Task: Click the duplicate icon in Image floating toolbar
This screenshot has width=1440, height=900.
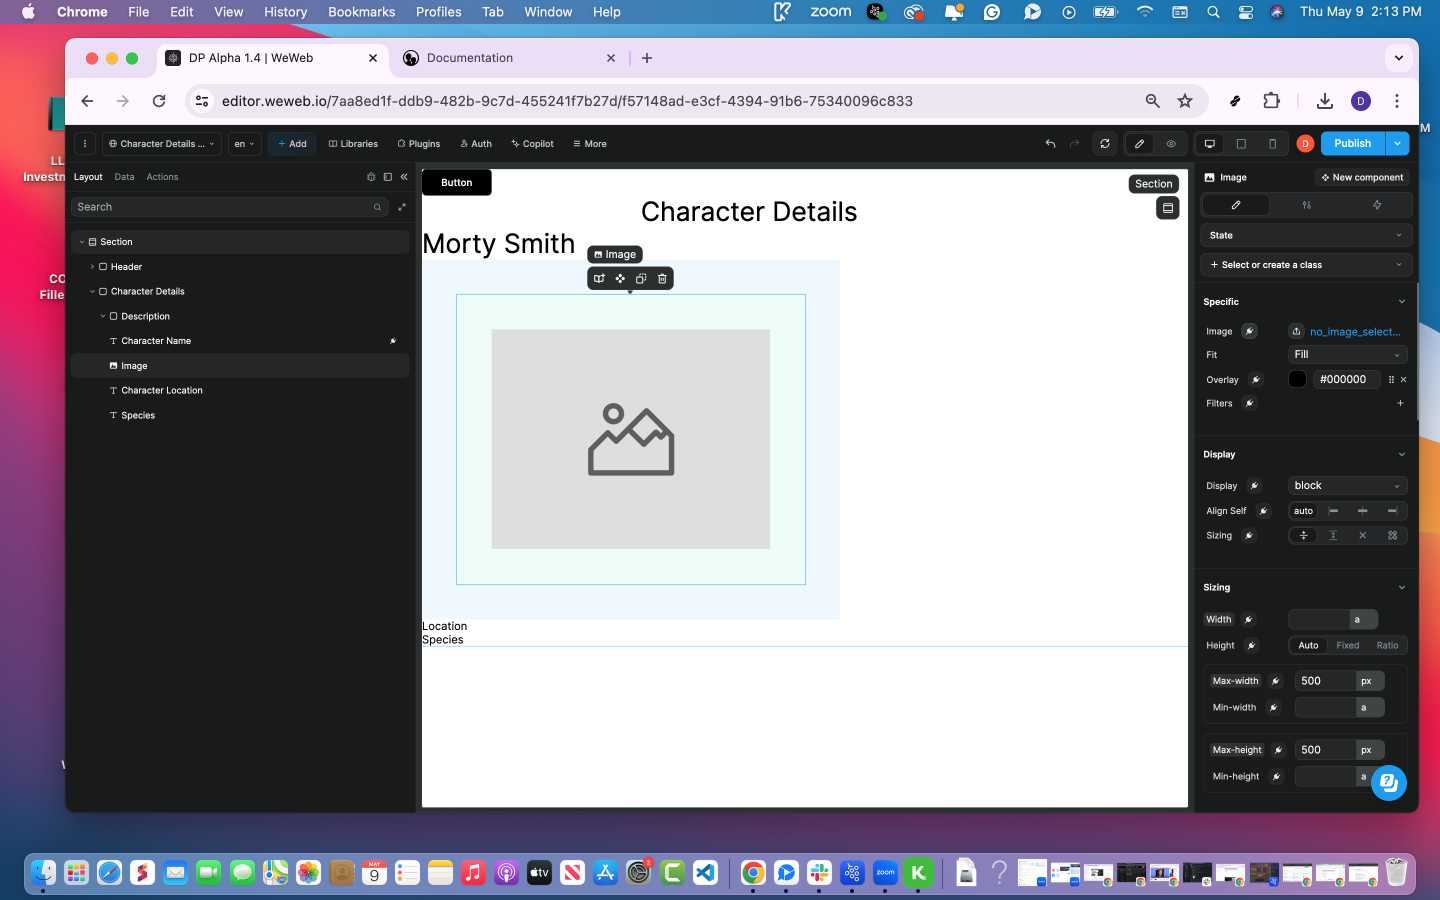Action: point(641,279)
